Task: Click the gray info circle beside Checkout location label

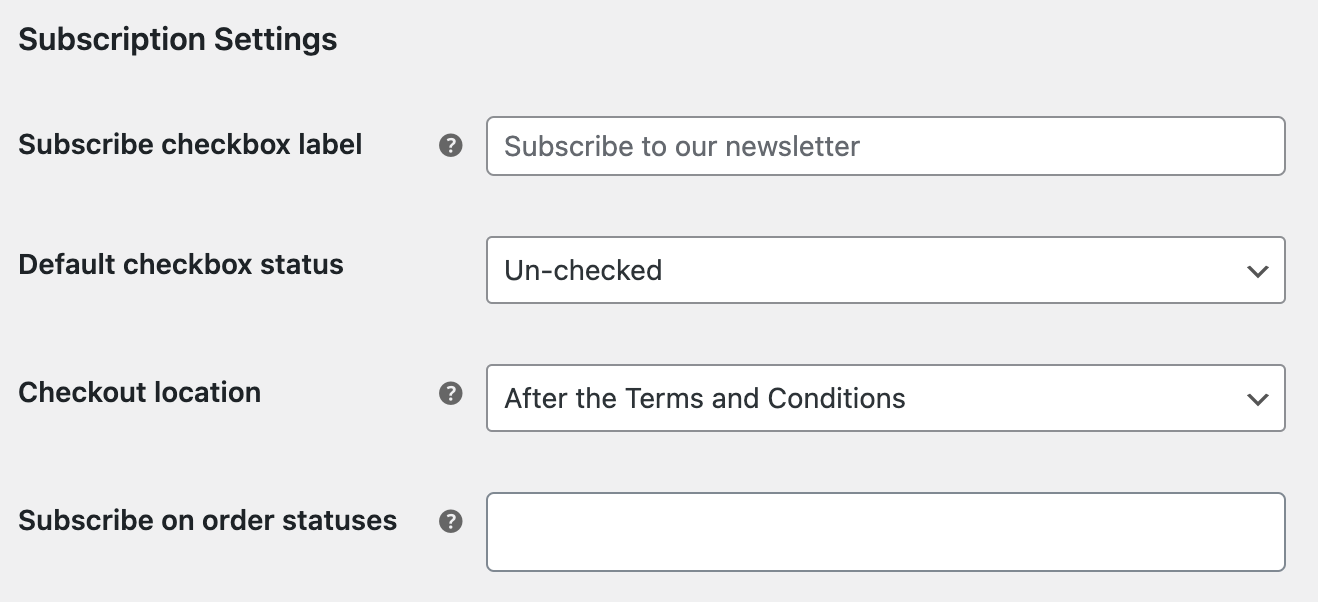Action: [x=451, y=393]
